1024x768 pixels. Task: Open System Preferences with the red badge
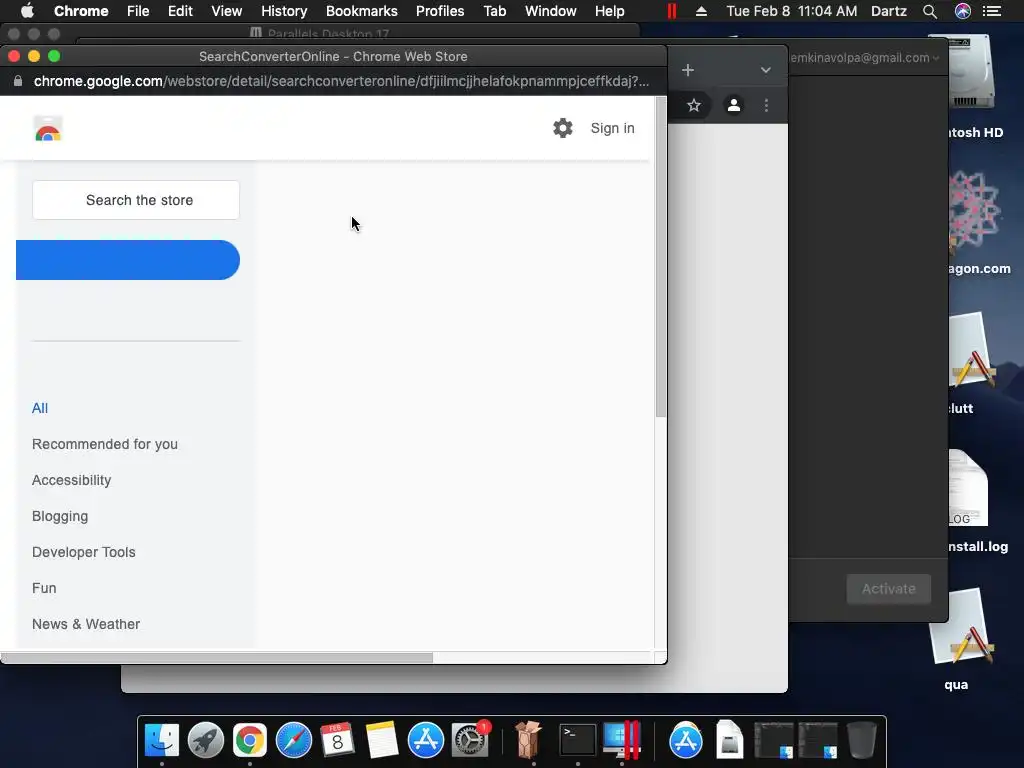(x=470, y=740)
